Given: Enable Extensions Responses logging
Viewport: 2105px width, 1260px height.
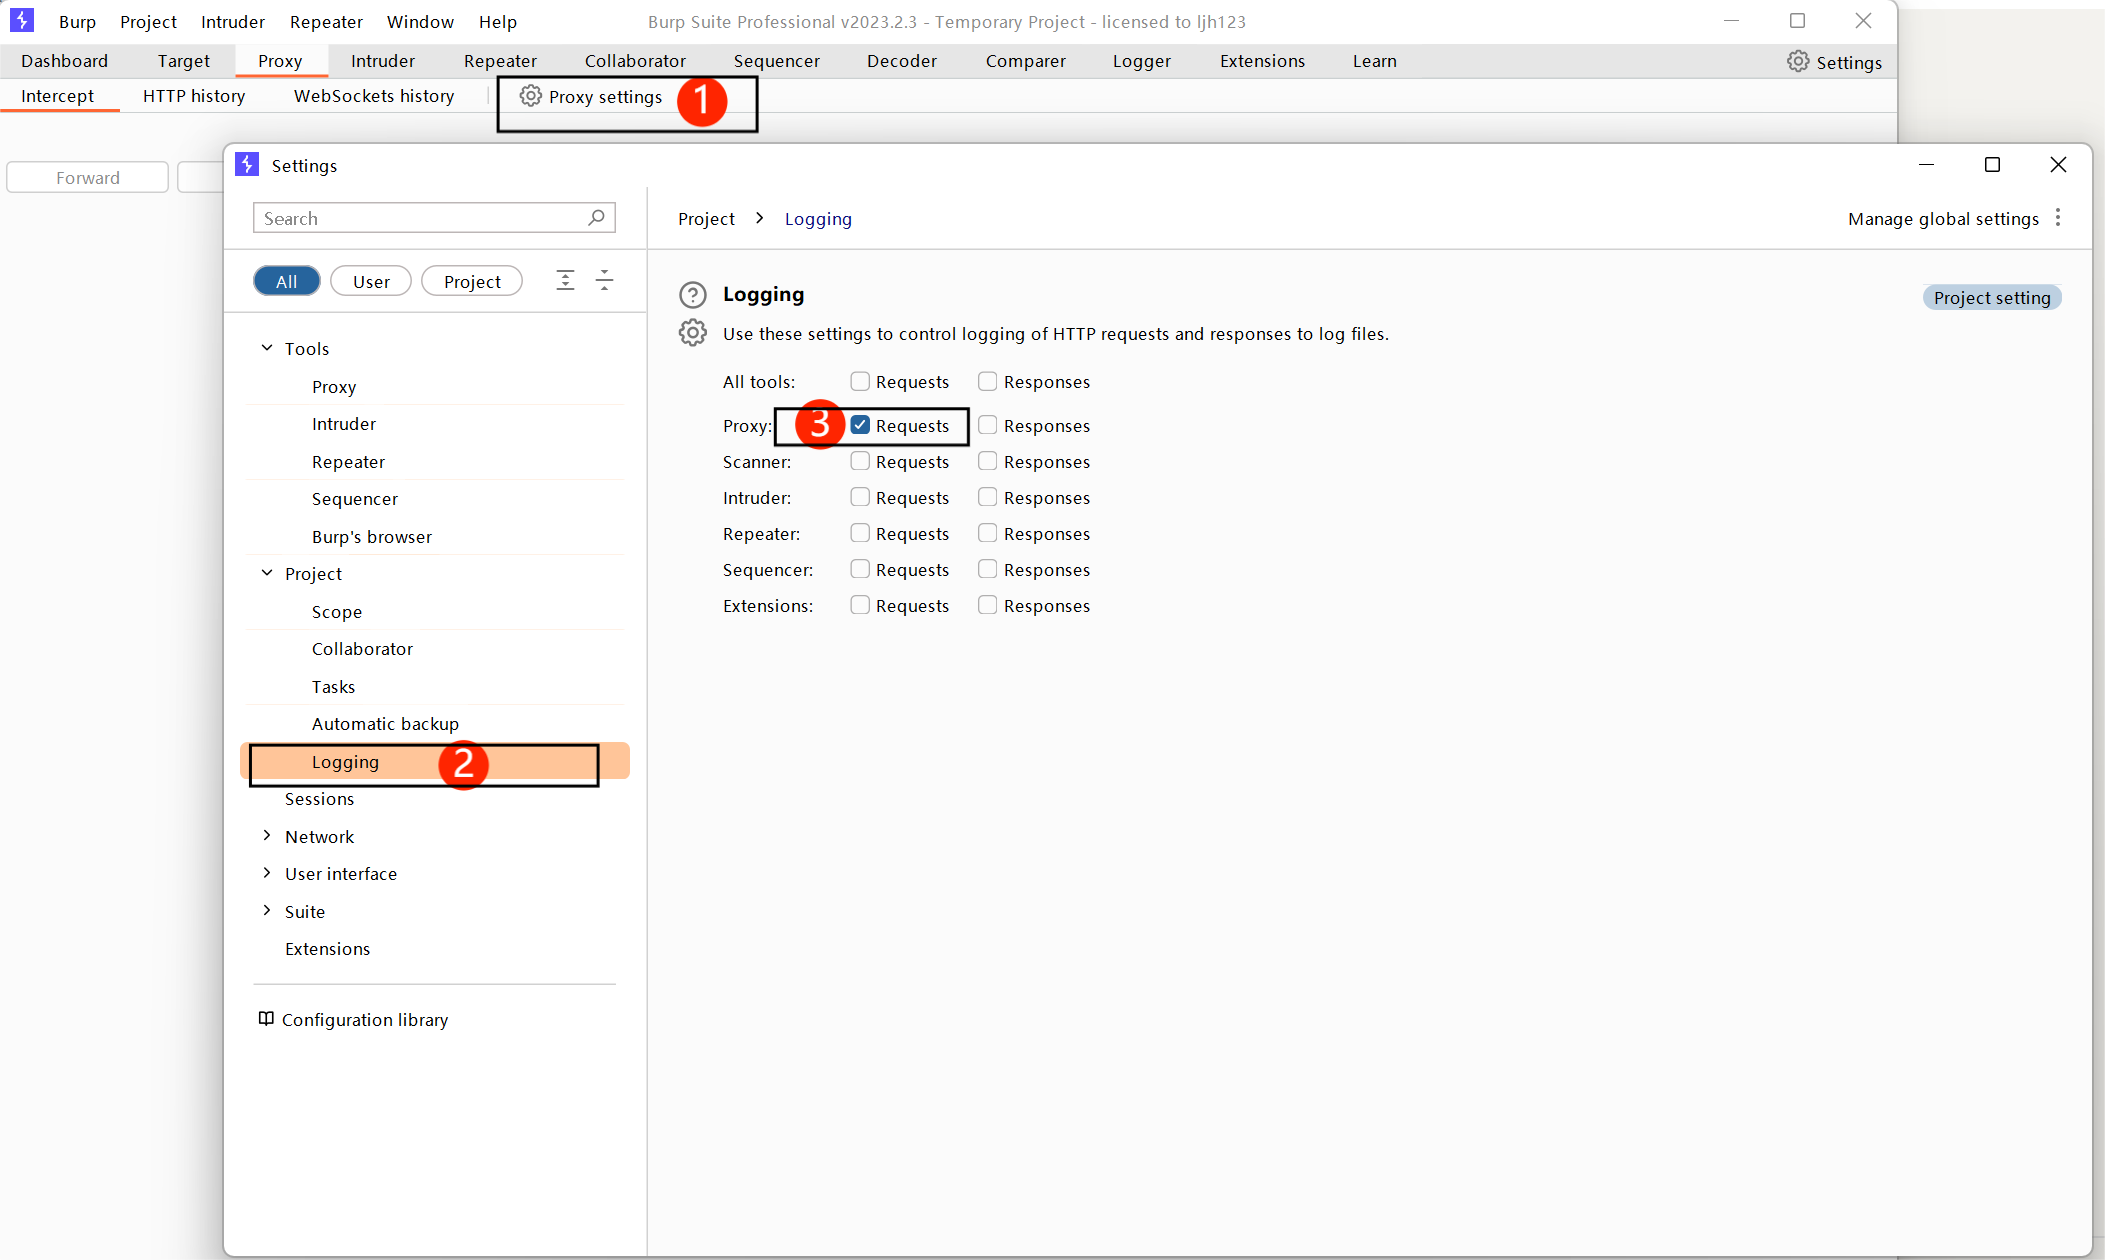Looking at the screenshot, I should 987,605.
